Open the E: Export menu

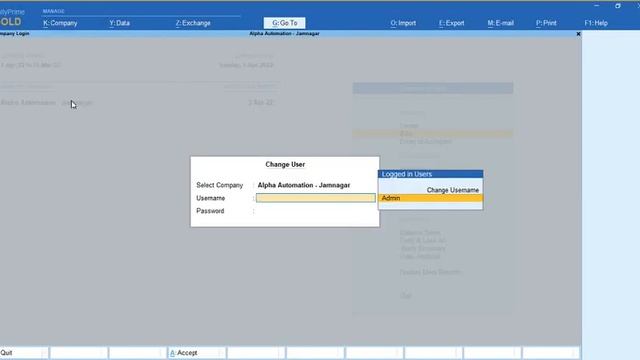point(451,23)
